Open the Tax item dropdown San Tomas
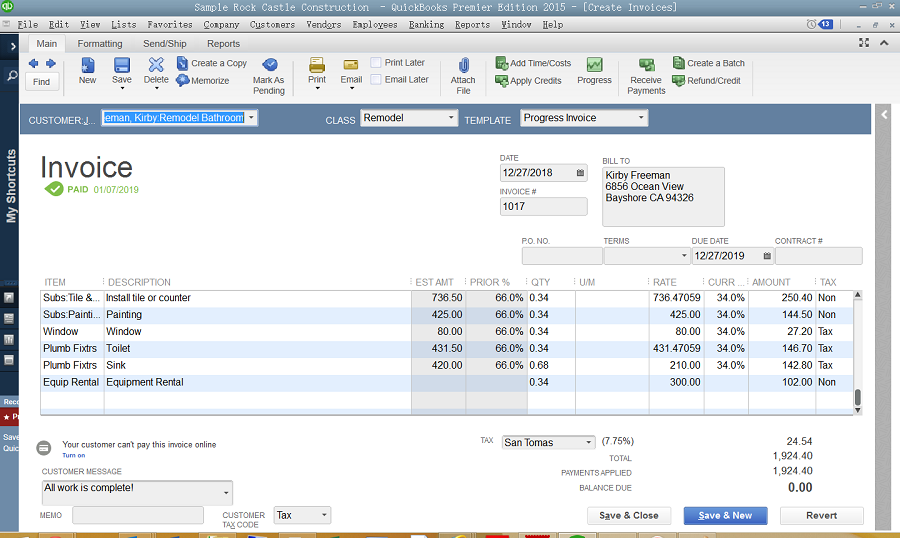Screen dimensions: 900x538 point(588,443)
